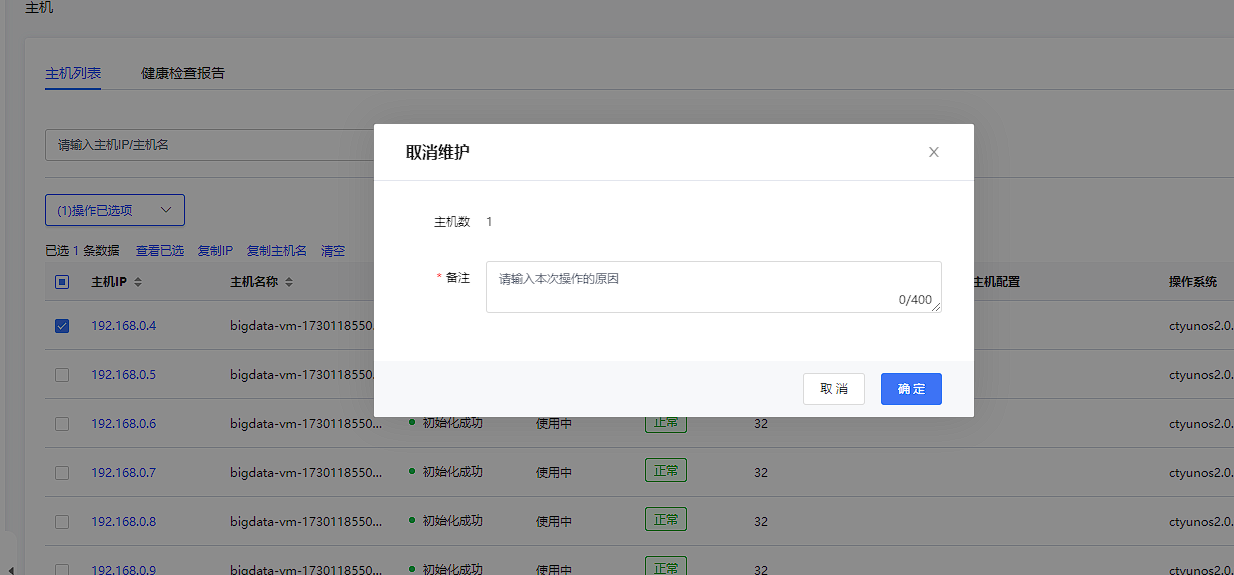Click ctyunos2.0 cell in 192.168.0.7 row

point(1201,472)
